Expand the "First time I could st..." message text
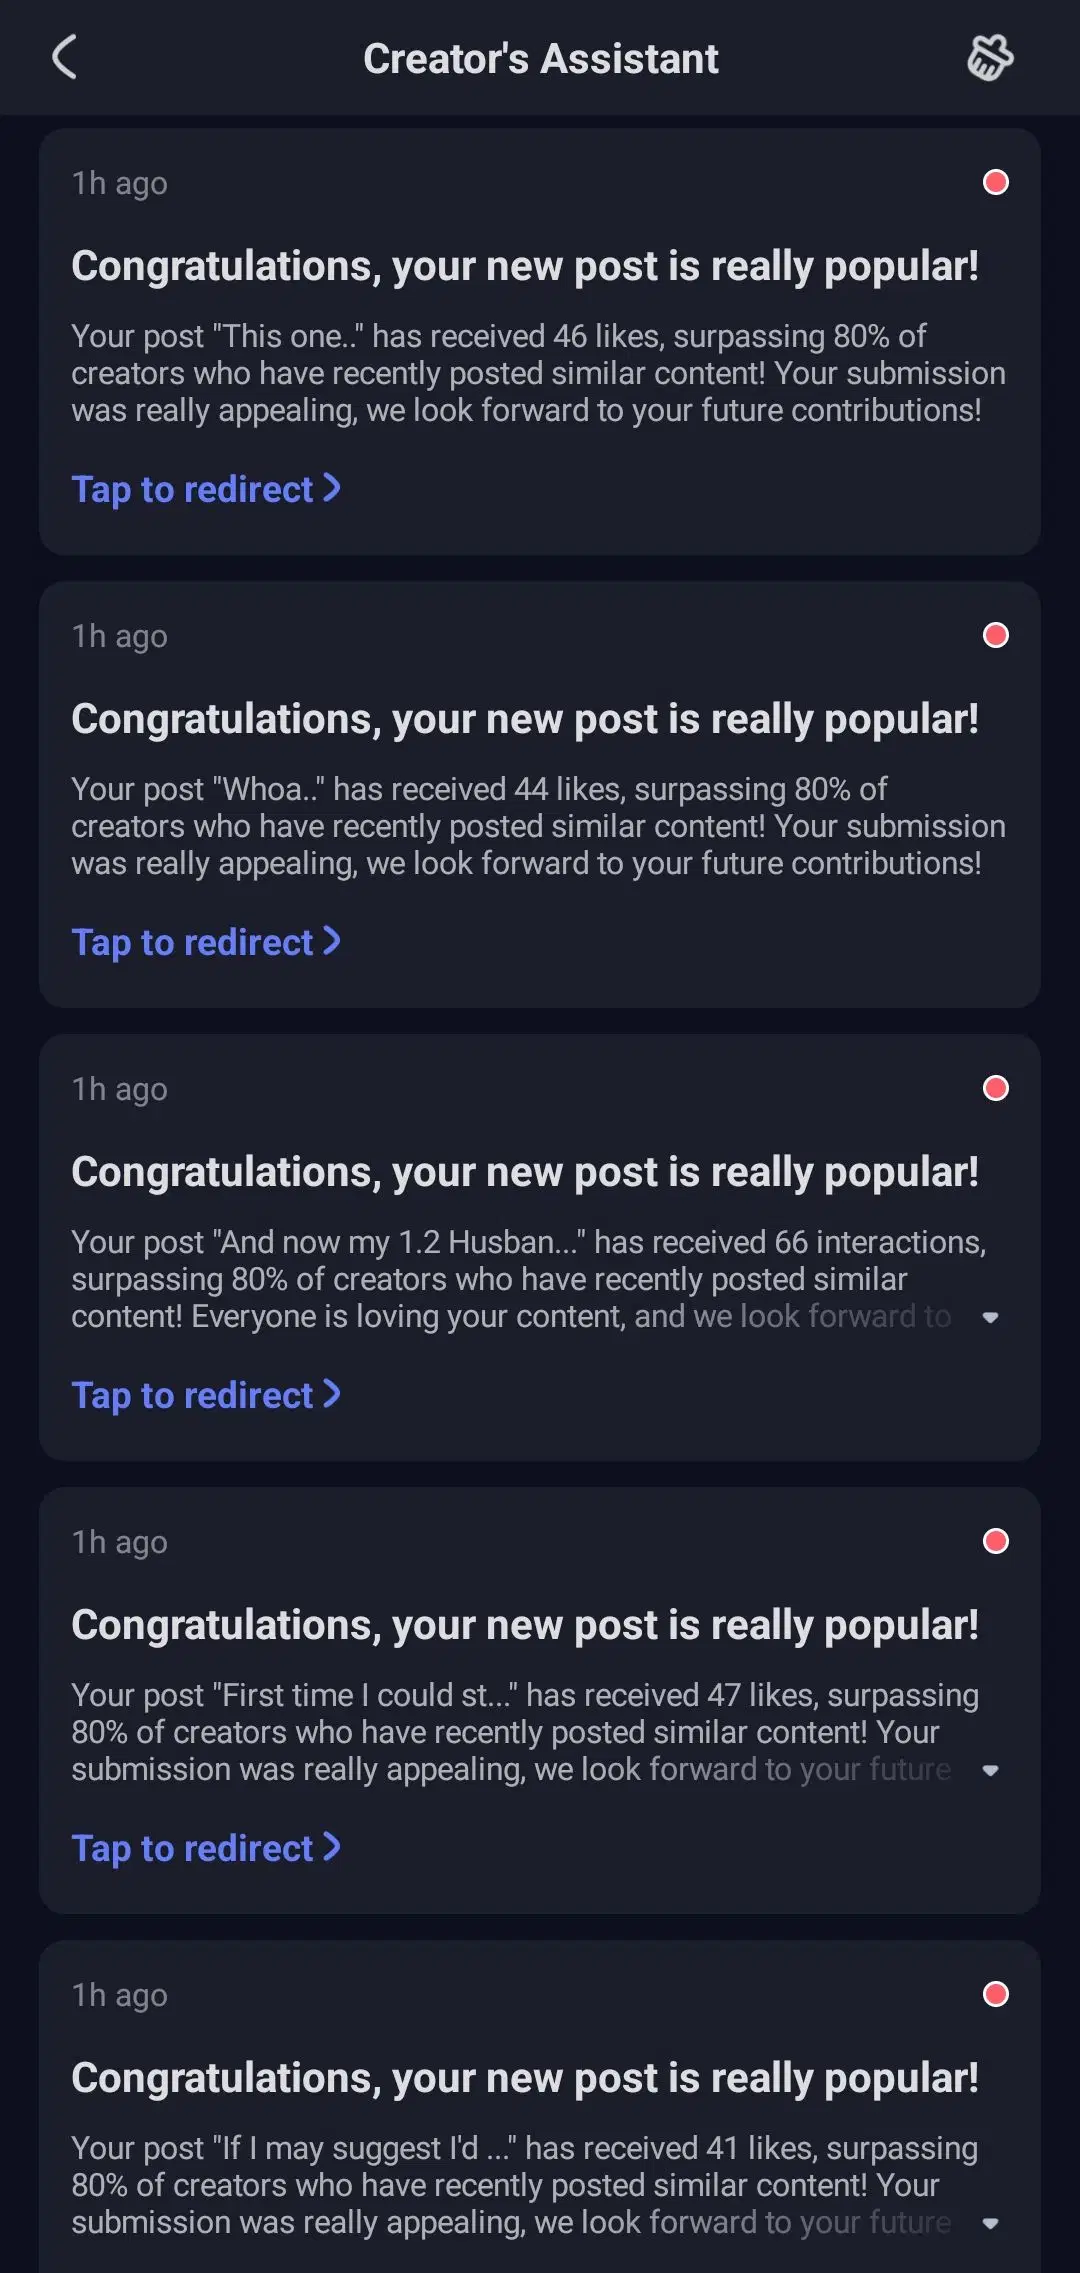This screenshot has width=1080, height=2273. [x=990, y=1771]
